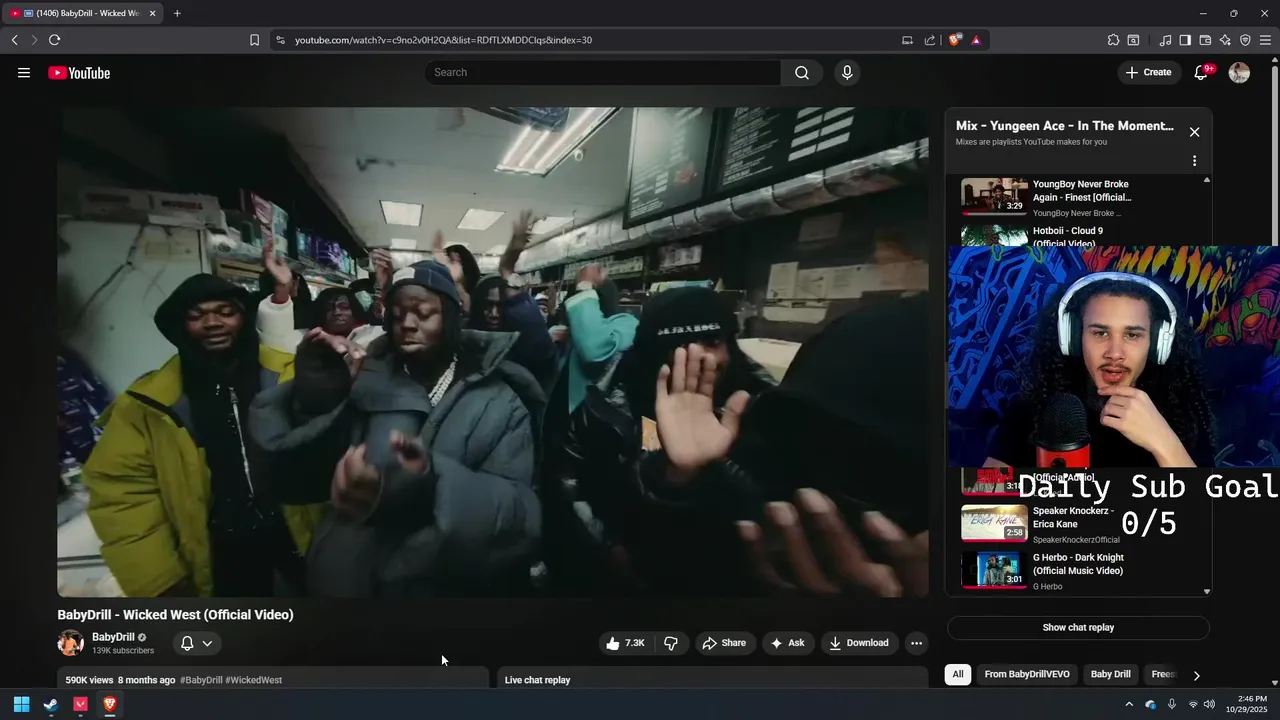
Task: Click the Create button
Action: (1148, 72)
